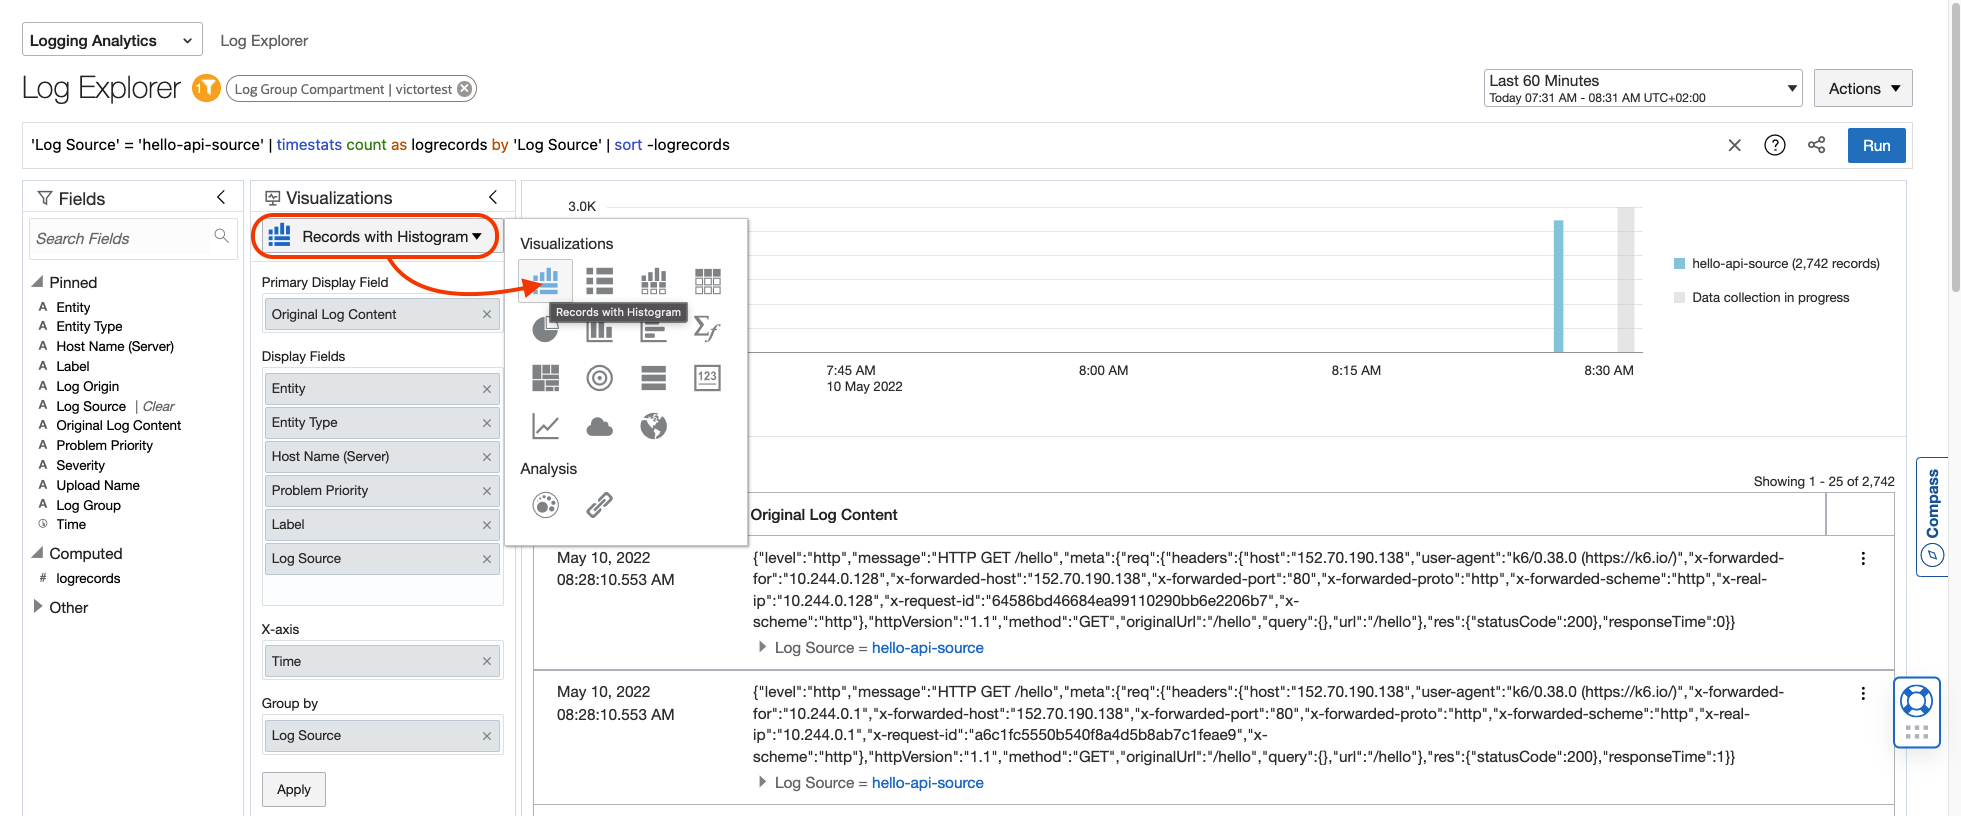
Task: Click the hello-api-source legend color swatch
Action: 1679,264
